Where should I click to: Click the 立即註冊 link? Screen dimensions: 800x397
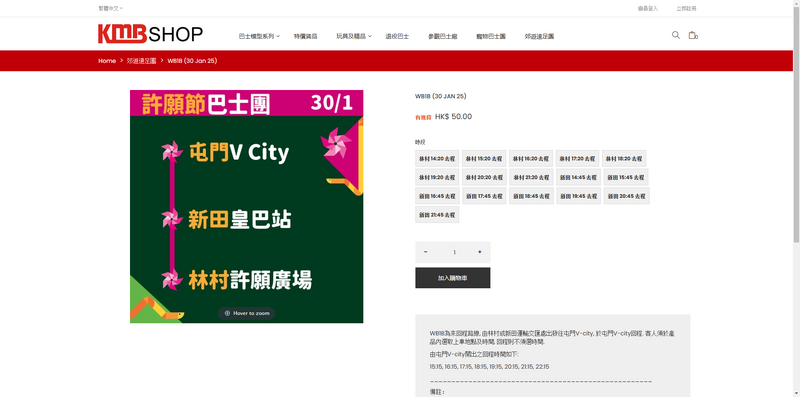tap(686, 8)
